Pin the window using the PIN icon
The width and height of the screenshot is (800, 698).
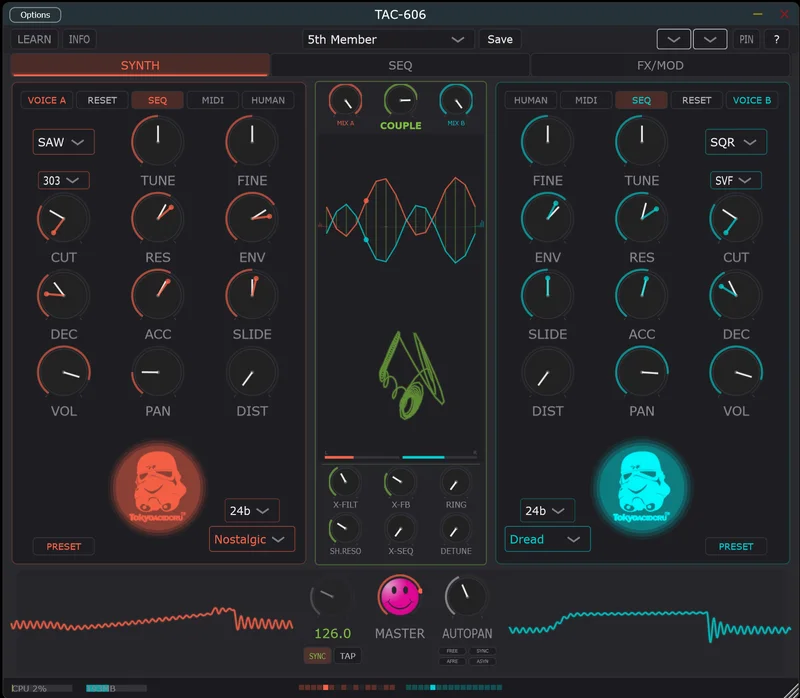tap(746, 39)
